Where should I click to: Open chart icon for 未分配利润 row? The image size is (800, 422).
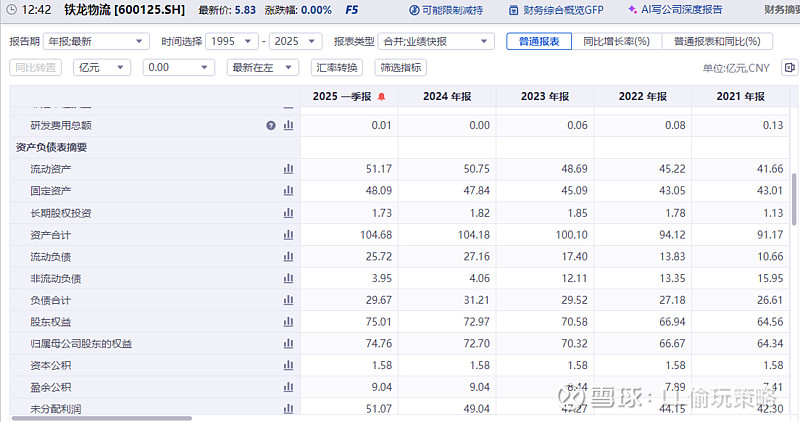288,409
